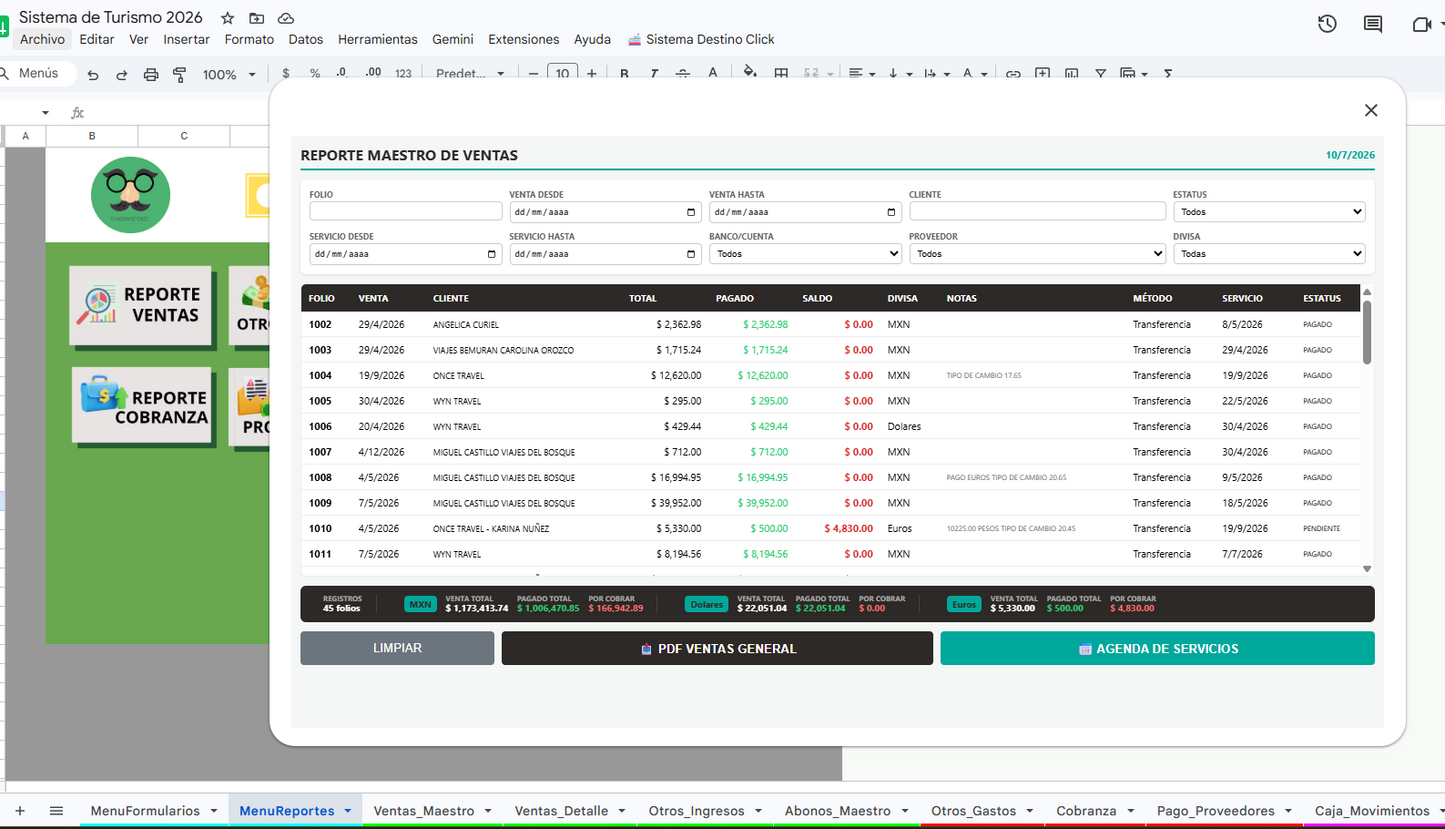
Task: Toggle italic formatting
Action: pyautogui.click(x=654, y=73)
